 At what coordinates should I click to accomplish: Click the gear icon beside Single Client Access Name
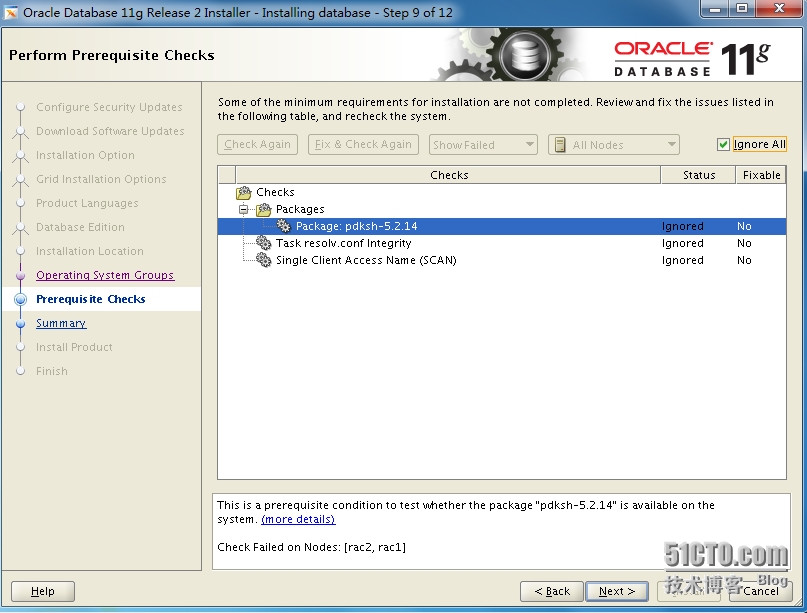click(x=264, y=260)
